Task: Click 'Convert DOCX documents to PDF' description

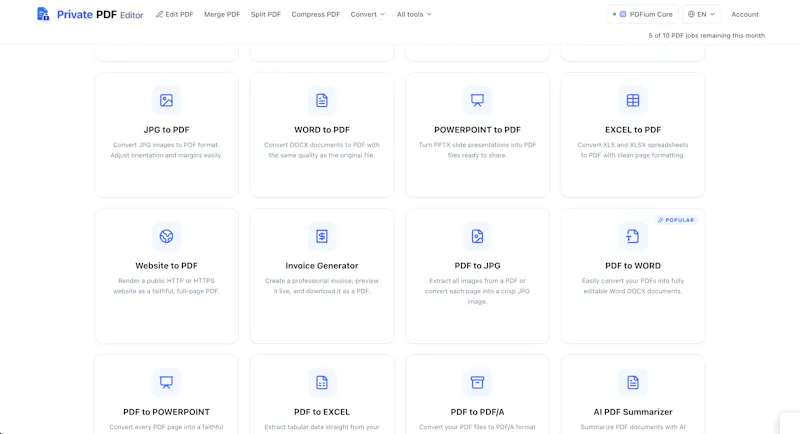Action: pyautogui.click(x=322, y=150)
